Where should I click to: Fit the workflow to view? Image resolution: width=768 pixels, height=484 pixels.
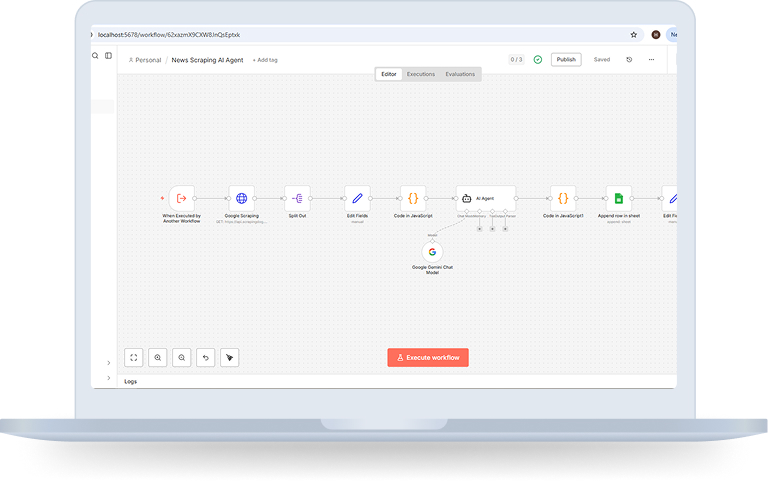point(134,357)
